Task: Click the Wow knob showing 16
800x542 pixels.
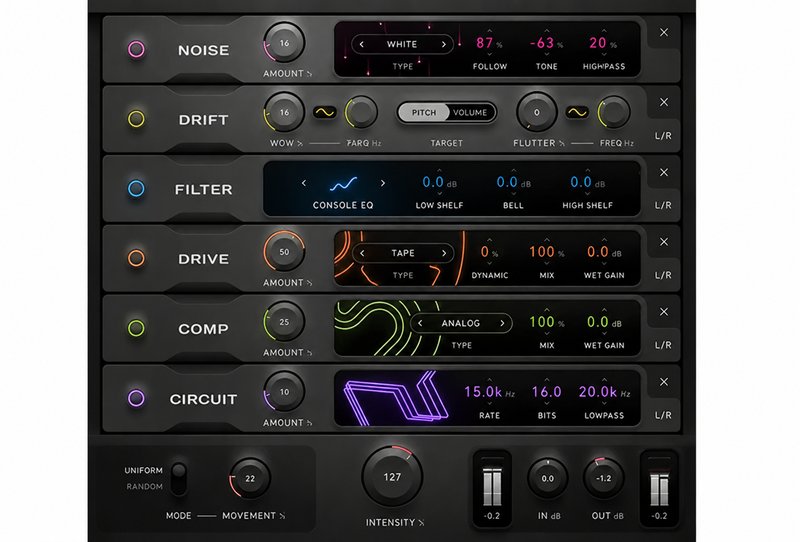Action: pyautogui.click(x=284, y=112)
